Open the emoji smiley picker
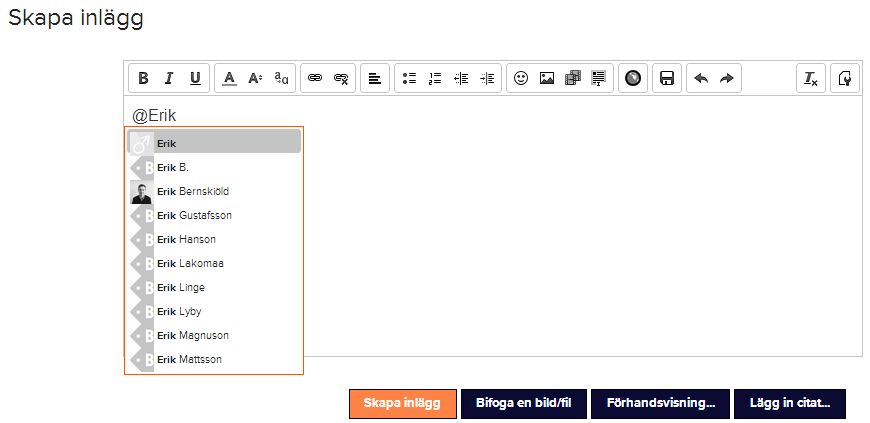Image resolution: width=870 pixels, height=423 pixels. pyautogui.click(x=521, y=78)
